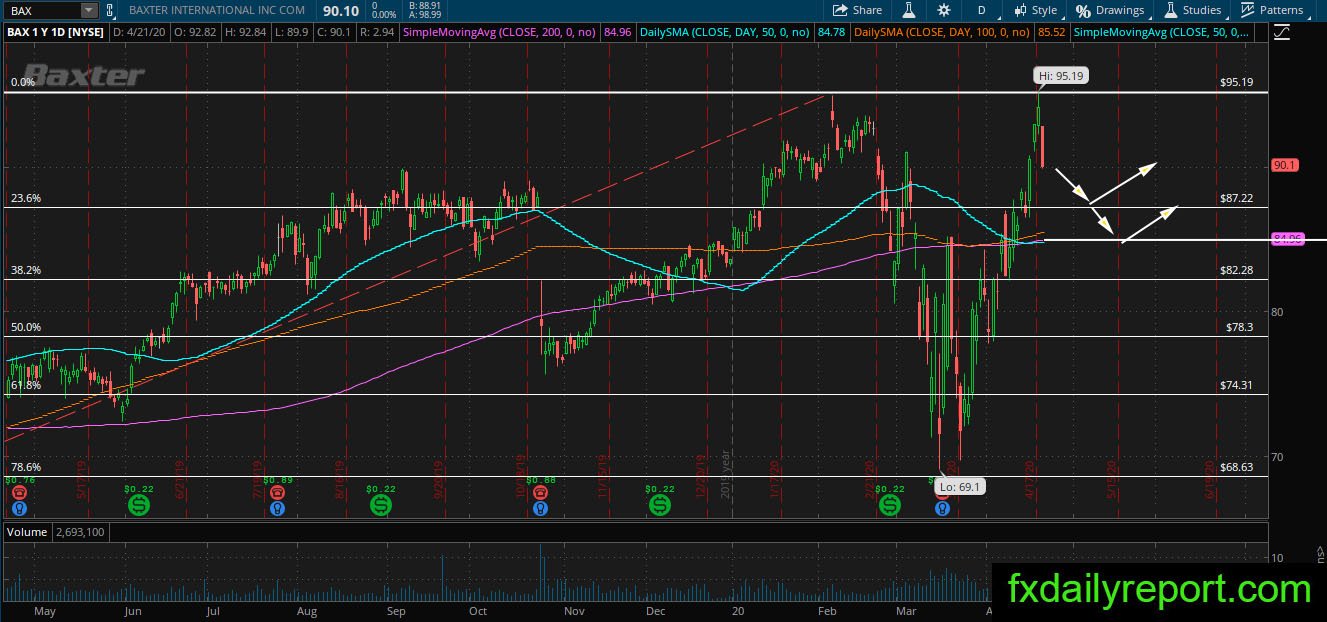The height and width of the screenshot is (622, 1327).
Task: Click the 85.52 orange study value
Action: [x=1051, y=32]
